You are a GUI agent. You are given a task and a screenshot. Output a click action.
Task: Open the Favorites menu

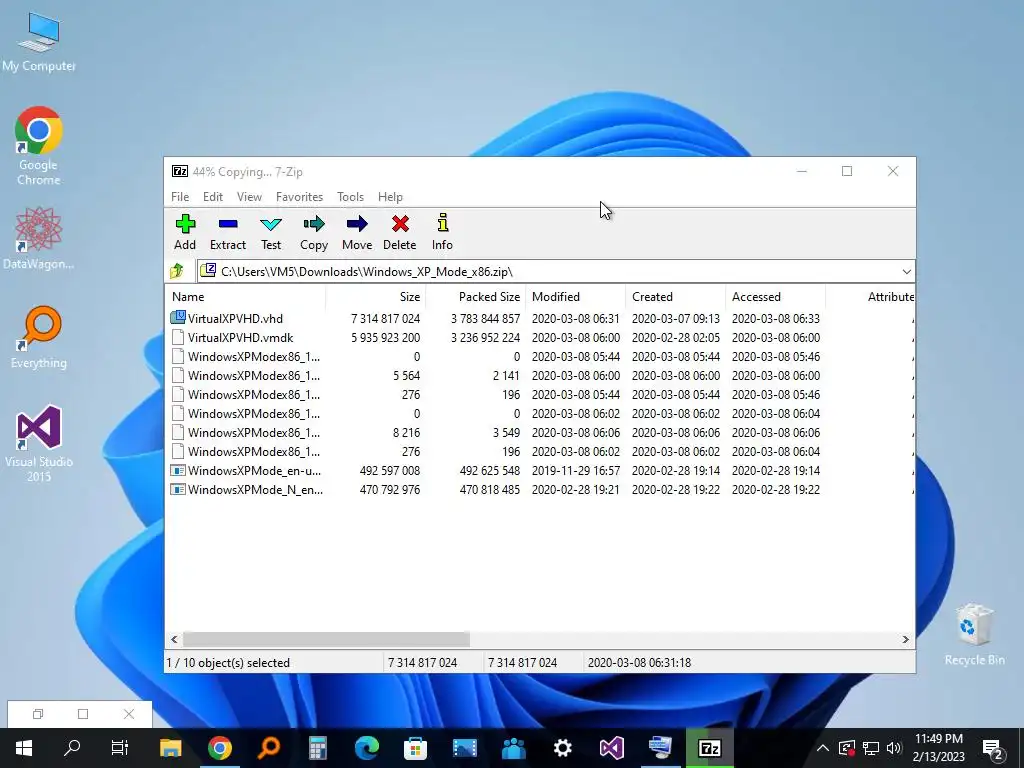click(x=299, y=197)
